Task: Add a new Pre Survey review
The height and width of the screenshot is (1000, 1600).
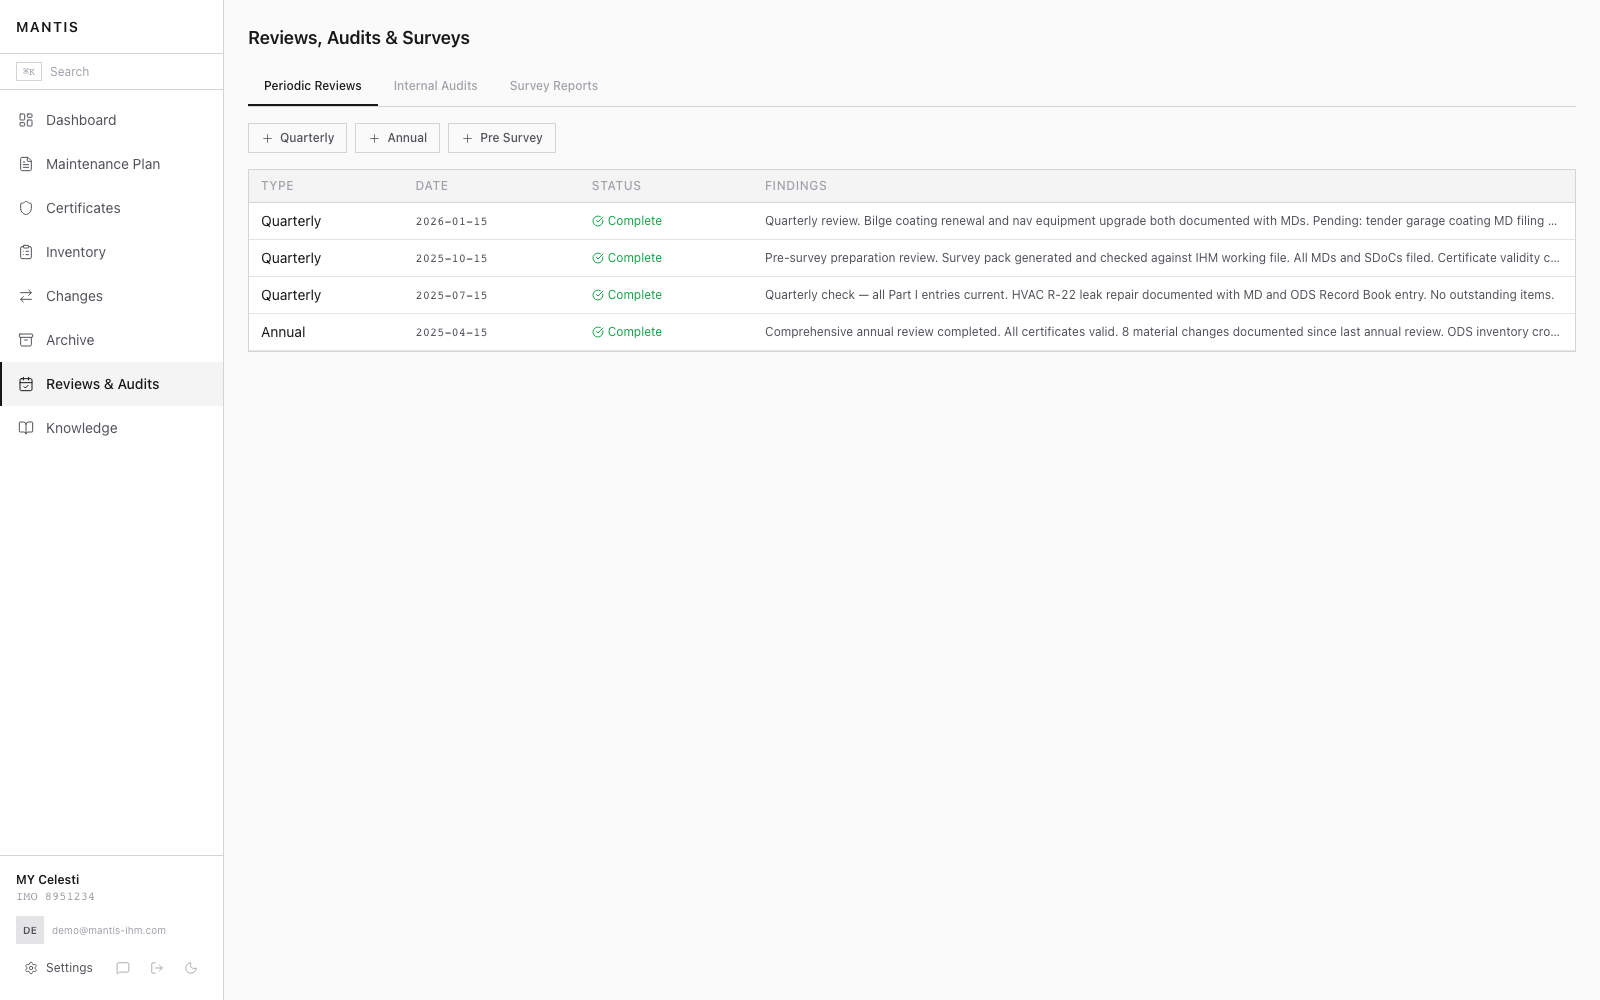Action: tap(502, 138)
